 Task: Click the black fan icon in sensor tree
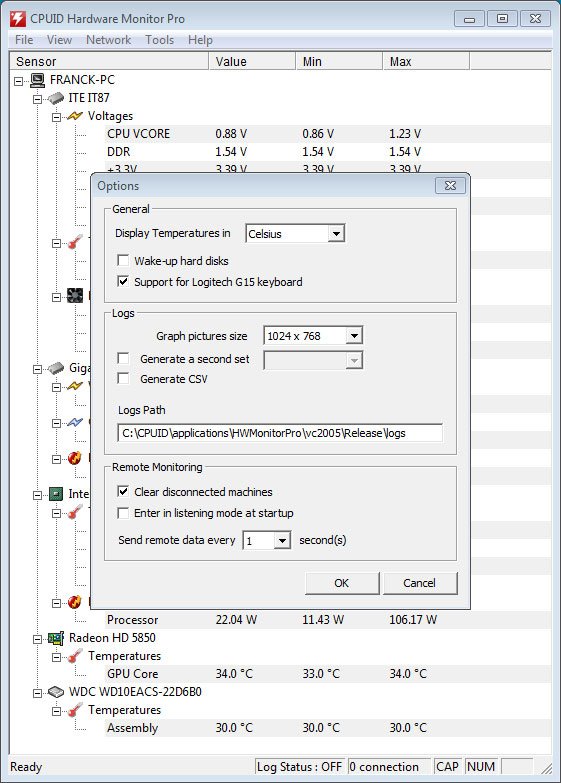click(75, 296)
